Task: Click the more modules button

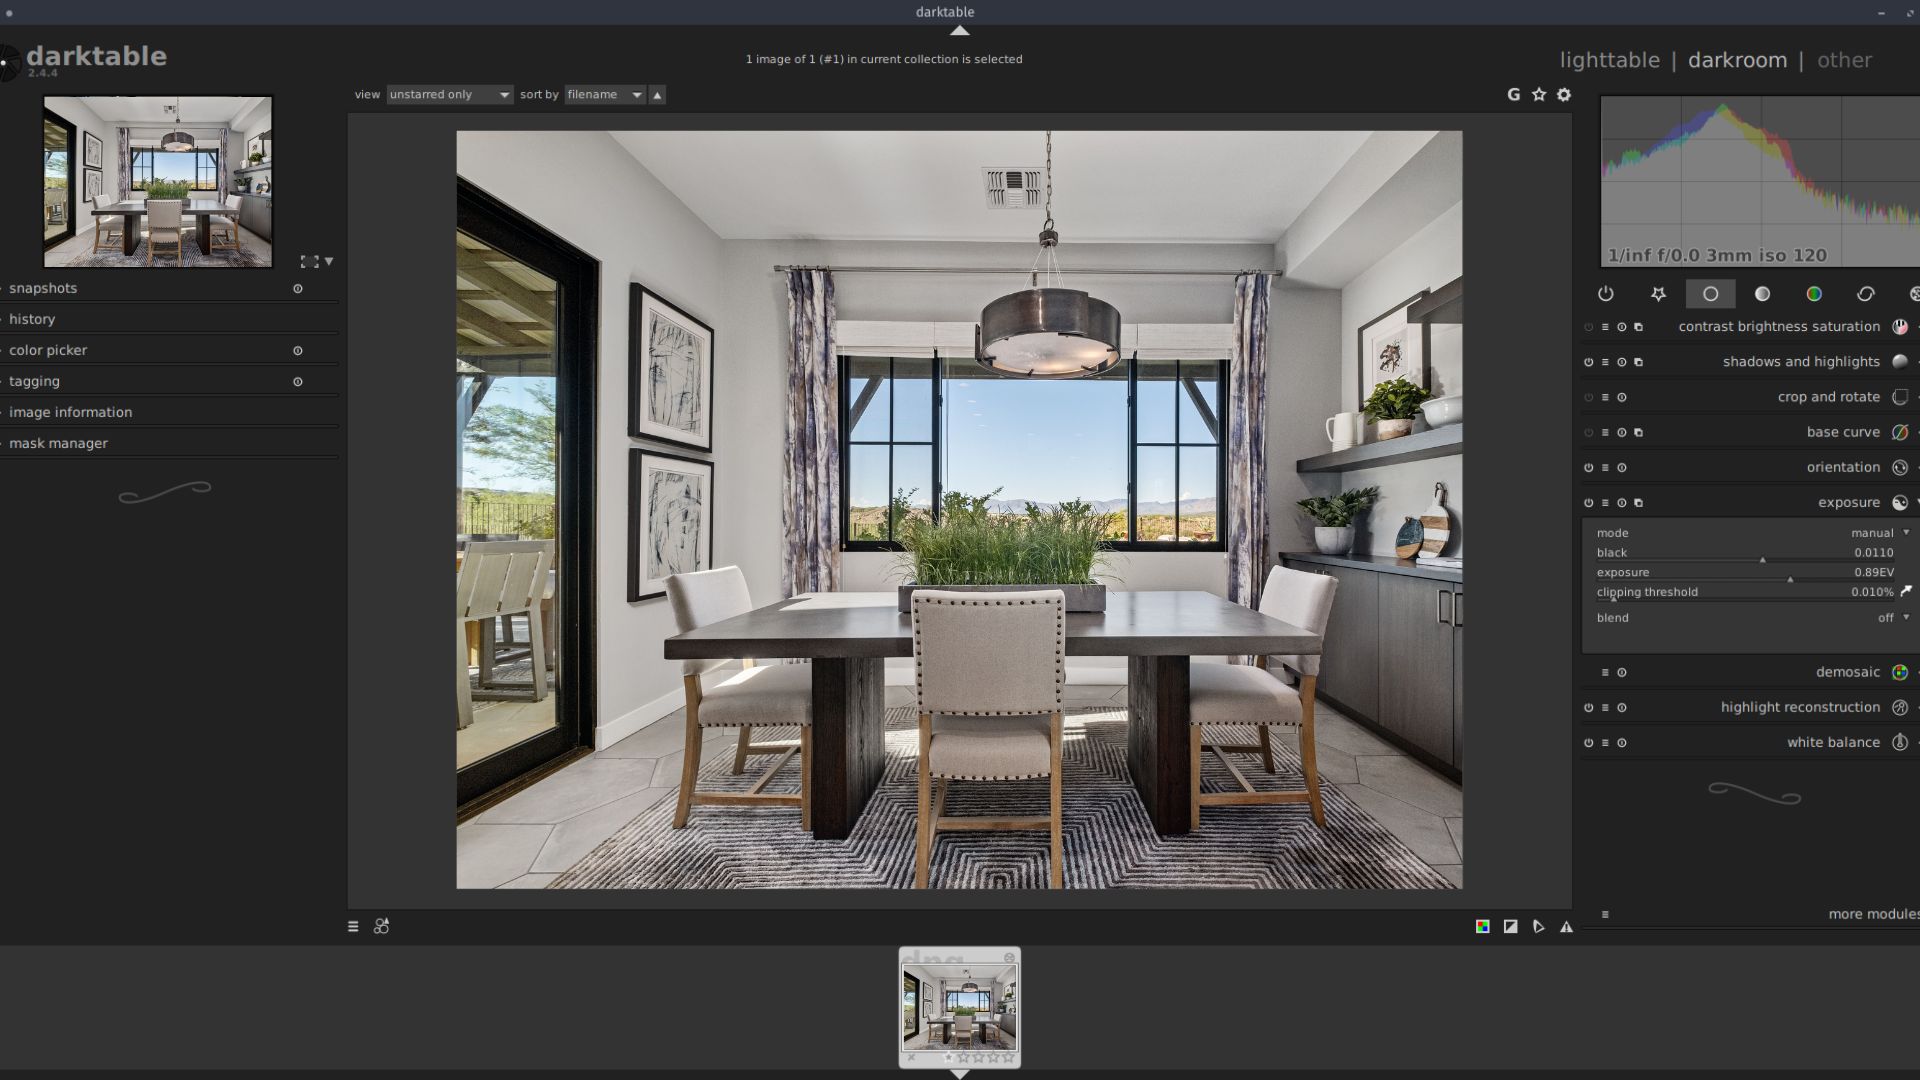Action: (x=1870, y=914)
